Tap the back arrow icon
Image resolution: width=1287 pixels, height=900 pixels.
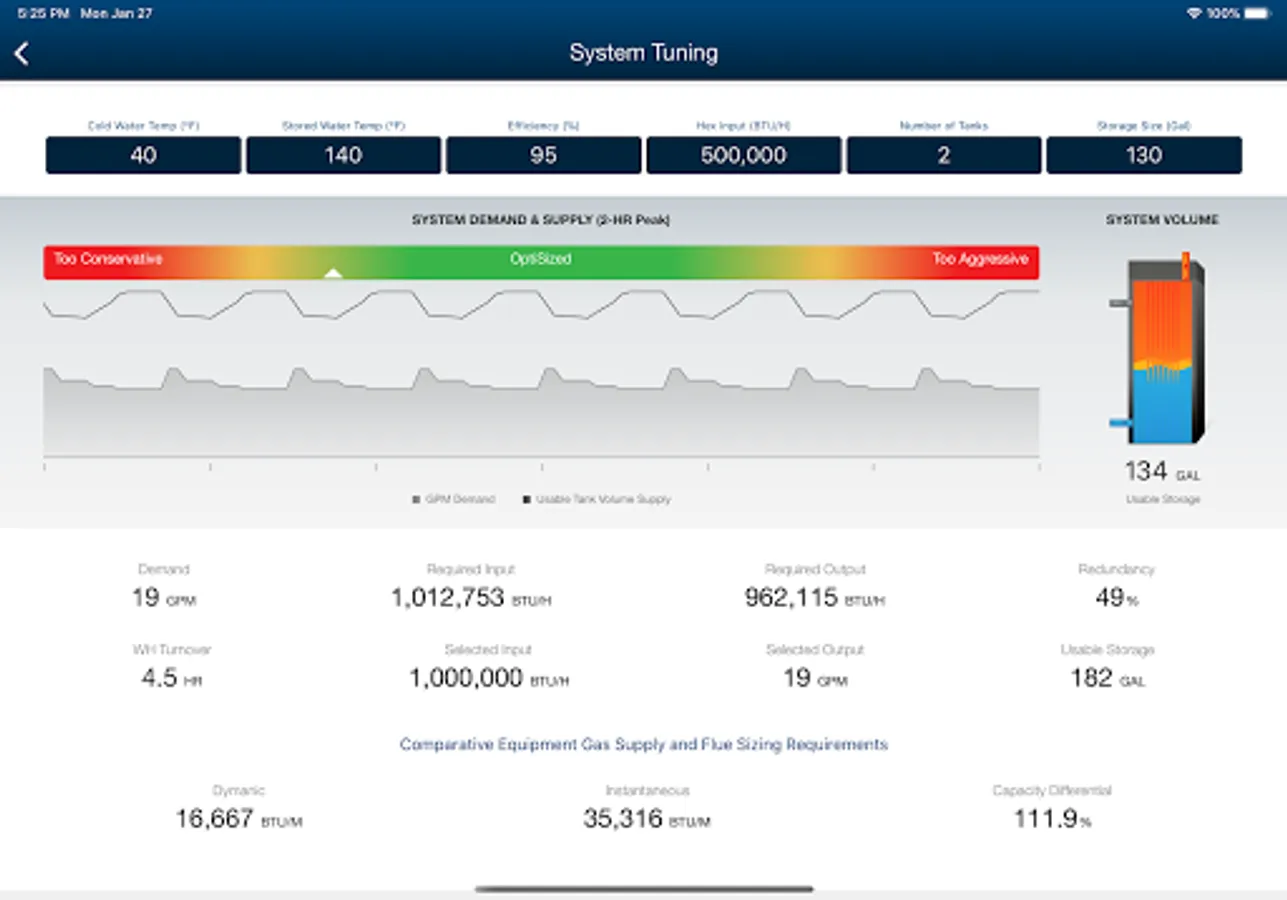(22, 53)
